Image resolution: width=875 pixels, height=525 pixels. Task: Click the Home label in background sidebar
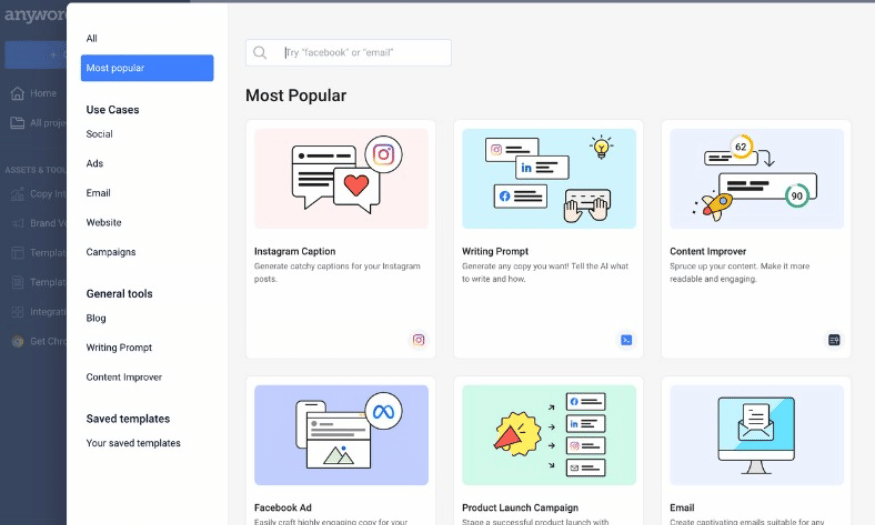43,93
